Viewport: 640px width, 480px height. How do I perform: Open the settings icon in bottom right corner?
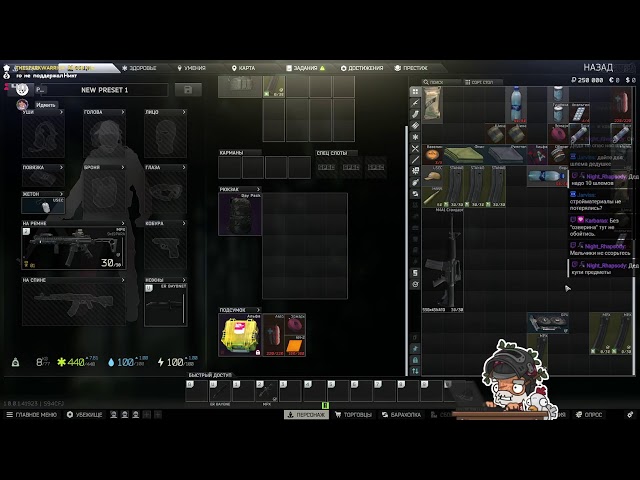(630, 415)
